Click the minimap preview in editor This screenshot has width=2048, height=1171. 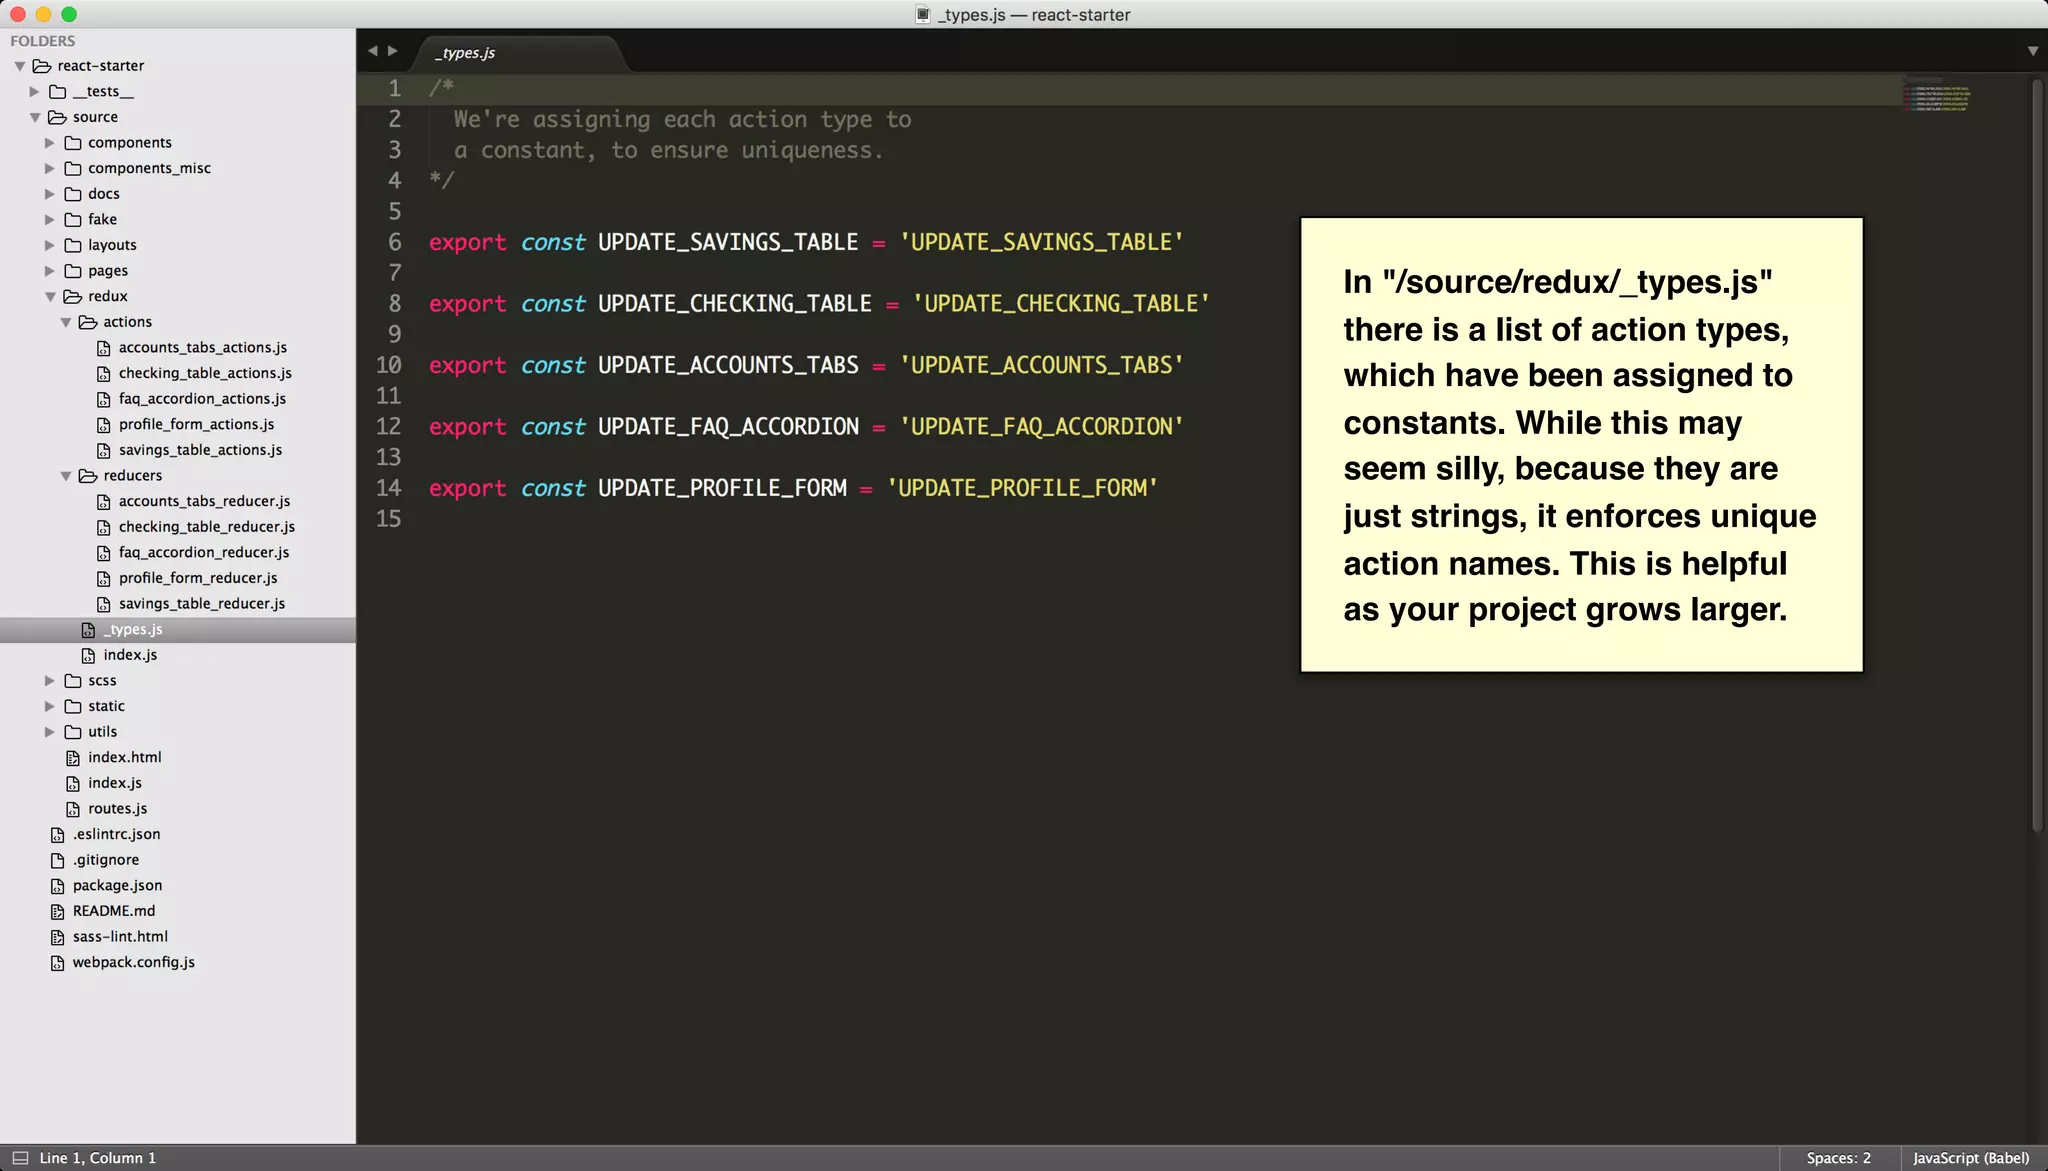(x=1937, y=94)
